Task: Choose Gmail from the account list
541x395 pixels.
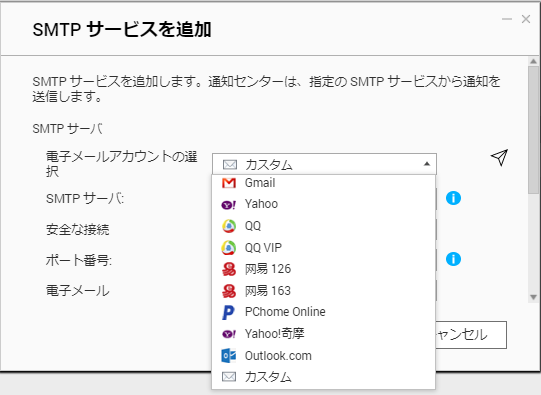Action: pos(323,183)
